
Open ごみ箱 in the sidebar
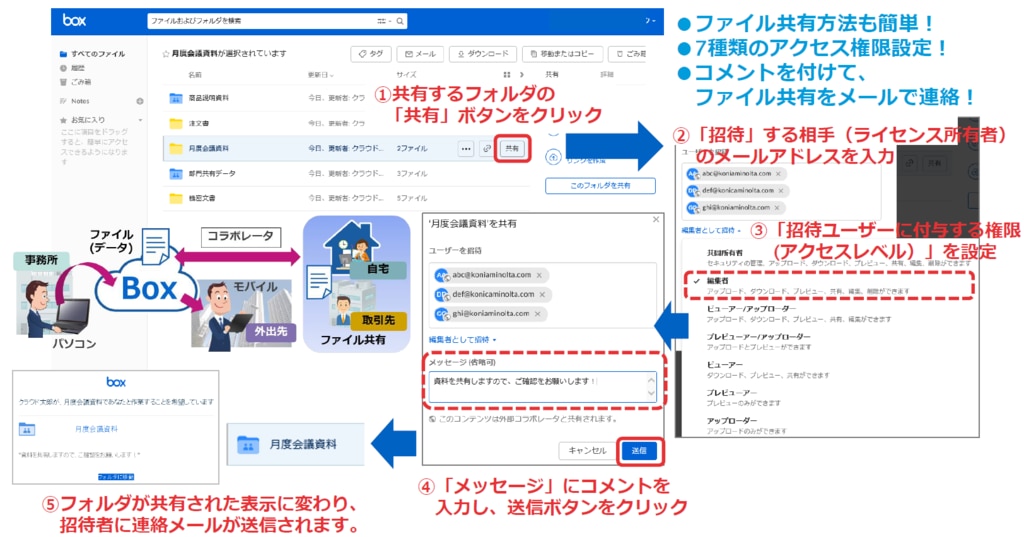(75, 82)
